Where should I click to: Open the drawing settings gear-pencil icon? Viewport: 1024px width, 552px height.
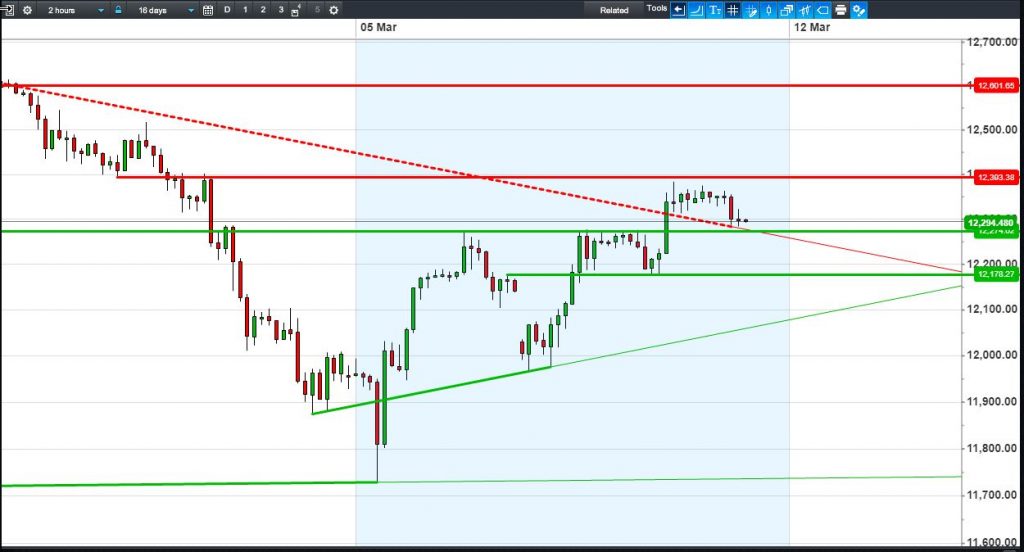point(859,10)
